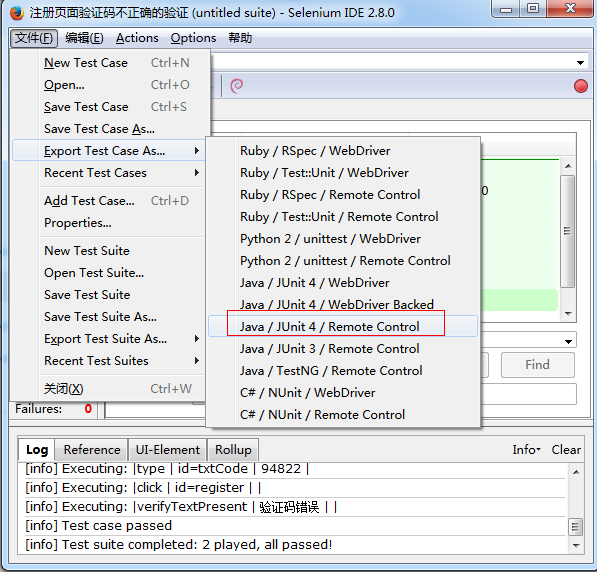Select Open Test Suite...
Image resolution: width=597 pixels, height=572 pixels.
click(x=110, y=273)
